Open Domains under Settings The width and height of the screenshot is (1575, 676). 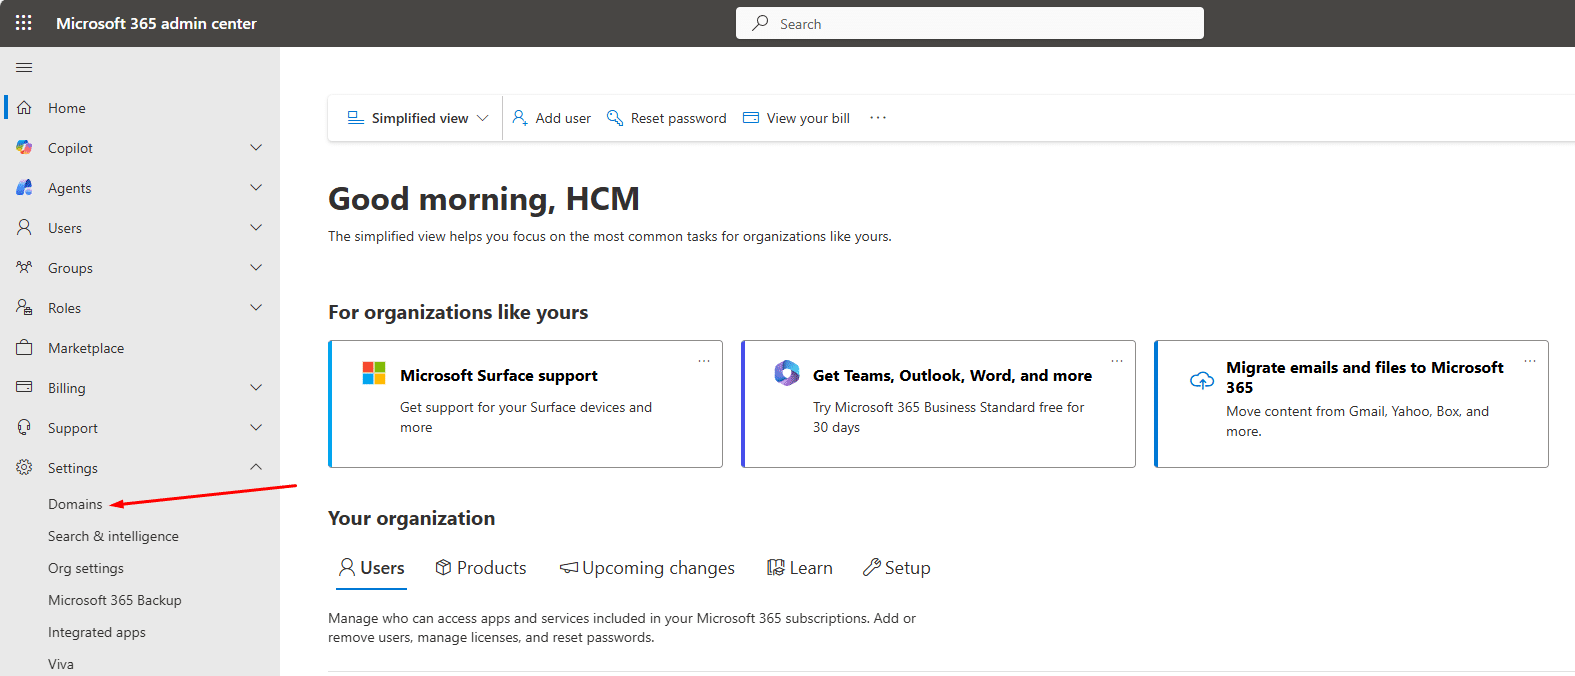(75, 504)
